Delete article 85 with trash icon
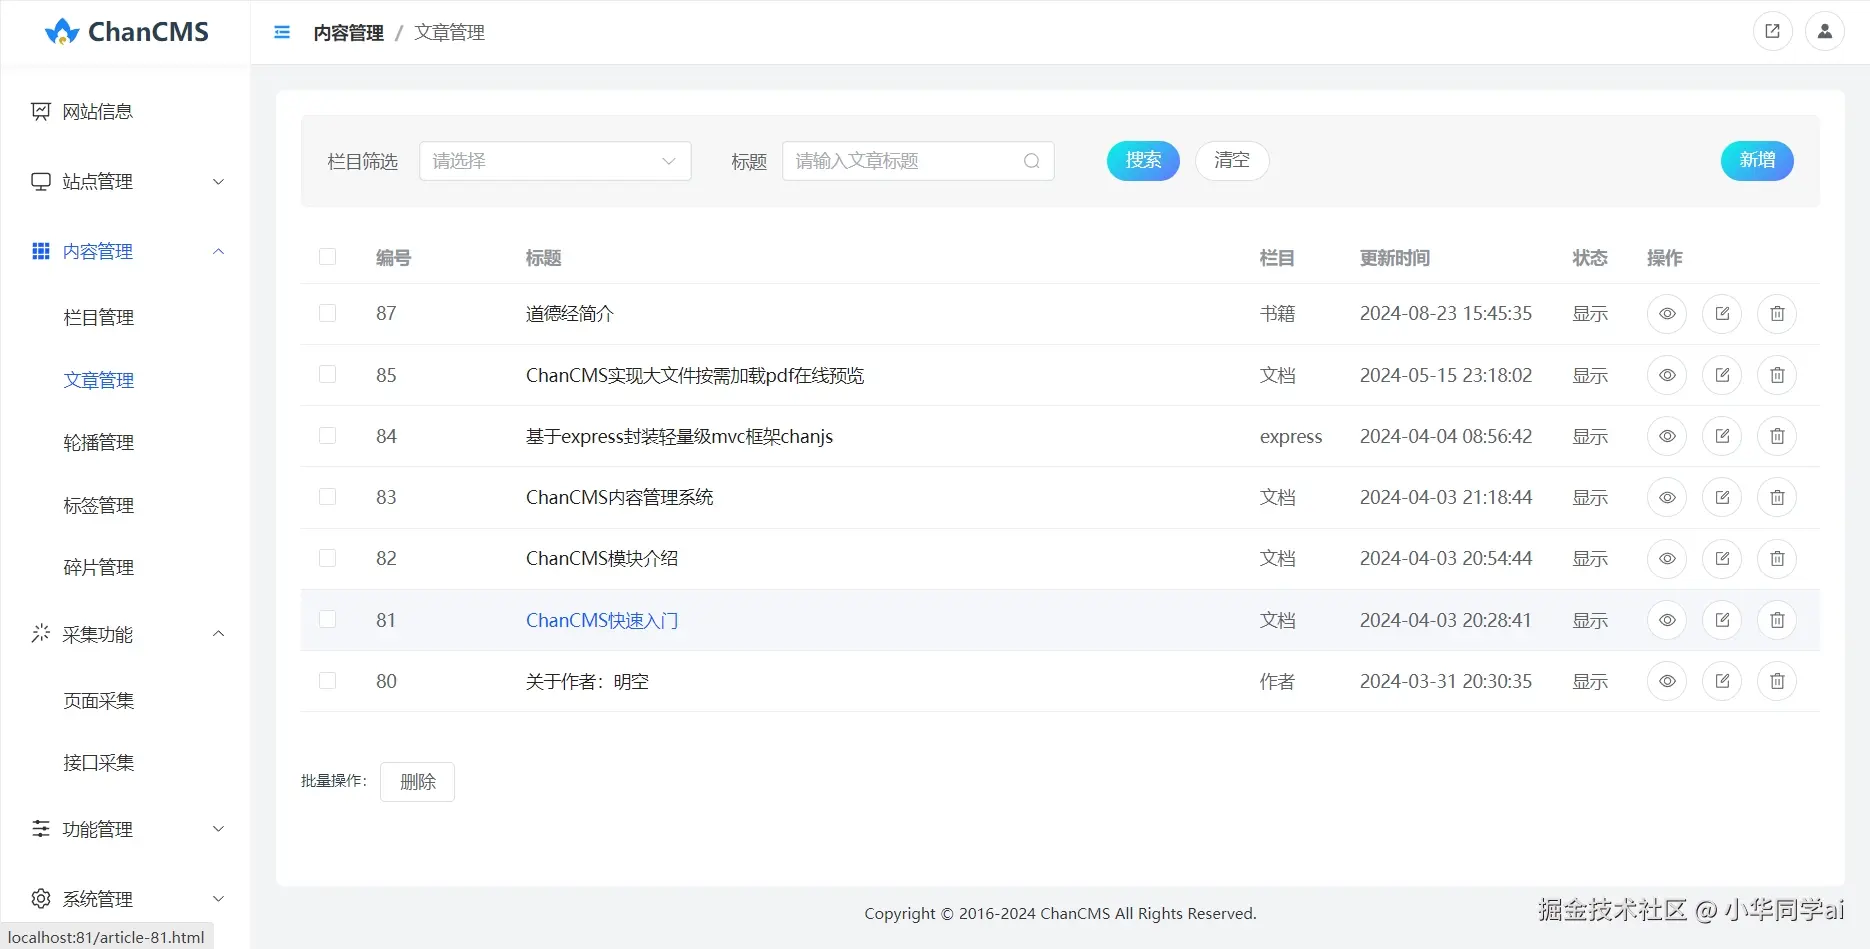The height and width of the screenshot is (949, 1870). pyautogui.click(x=1777, y=375)
